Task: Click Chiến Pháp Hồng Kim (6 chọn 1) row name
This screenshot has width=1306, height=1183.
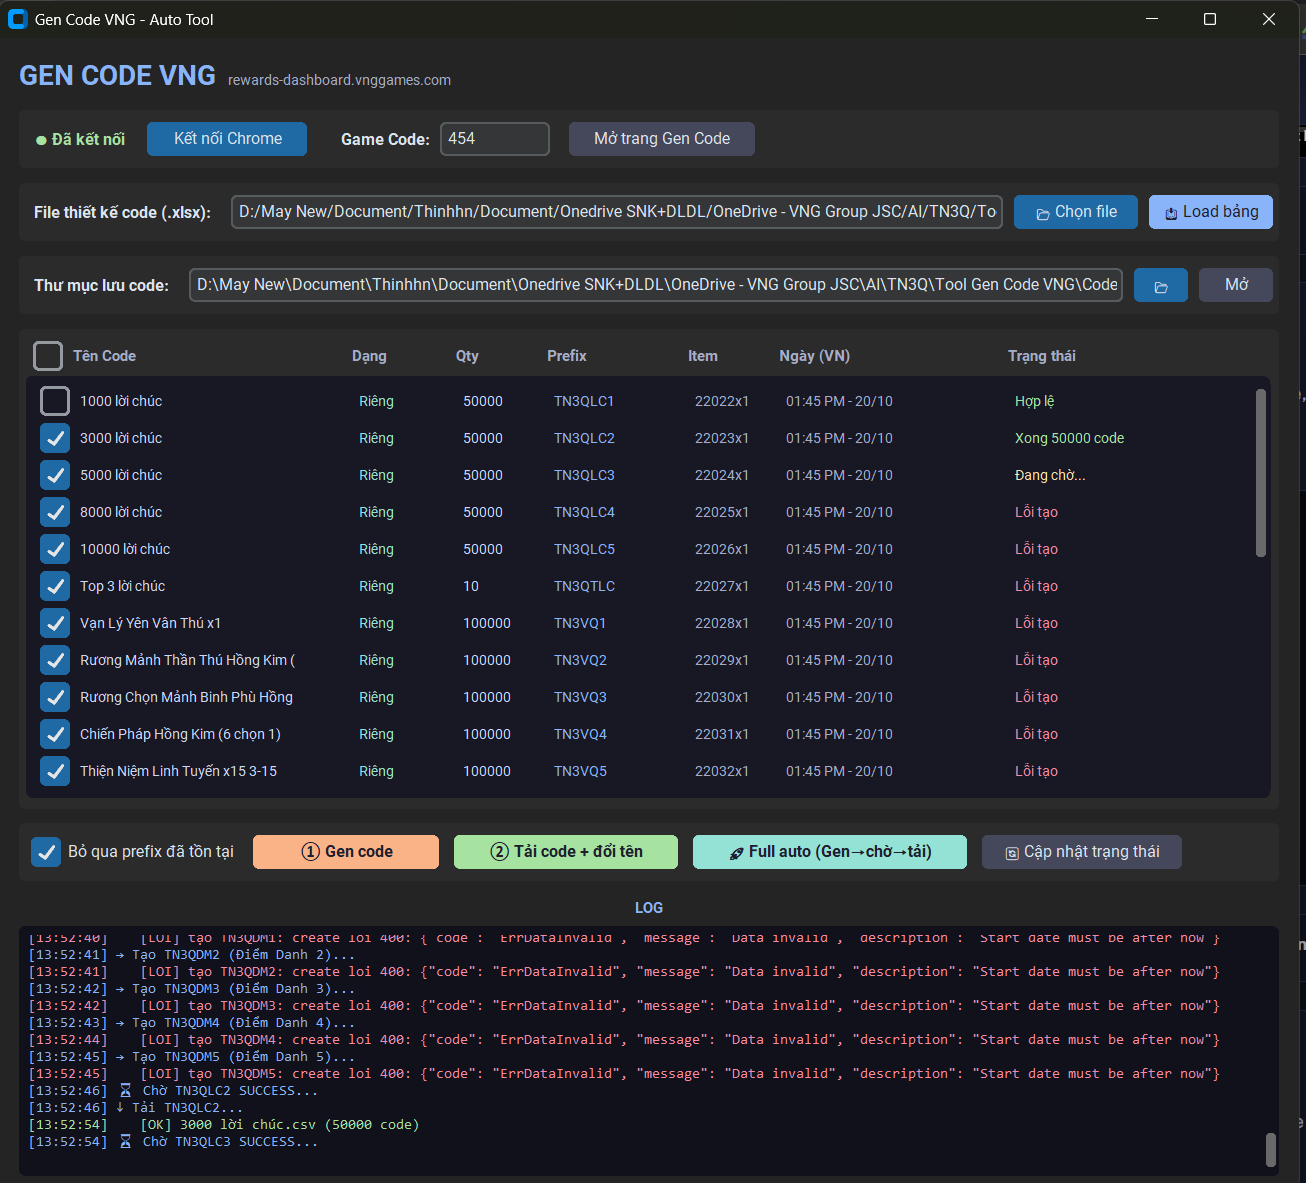Action: (x=180, y=734)
